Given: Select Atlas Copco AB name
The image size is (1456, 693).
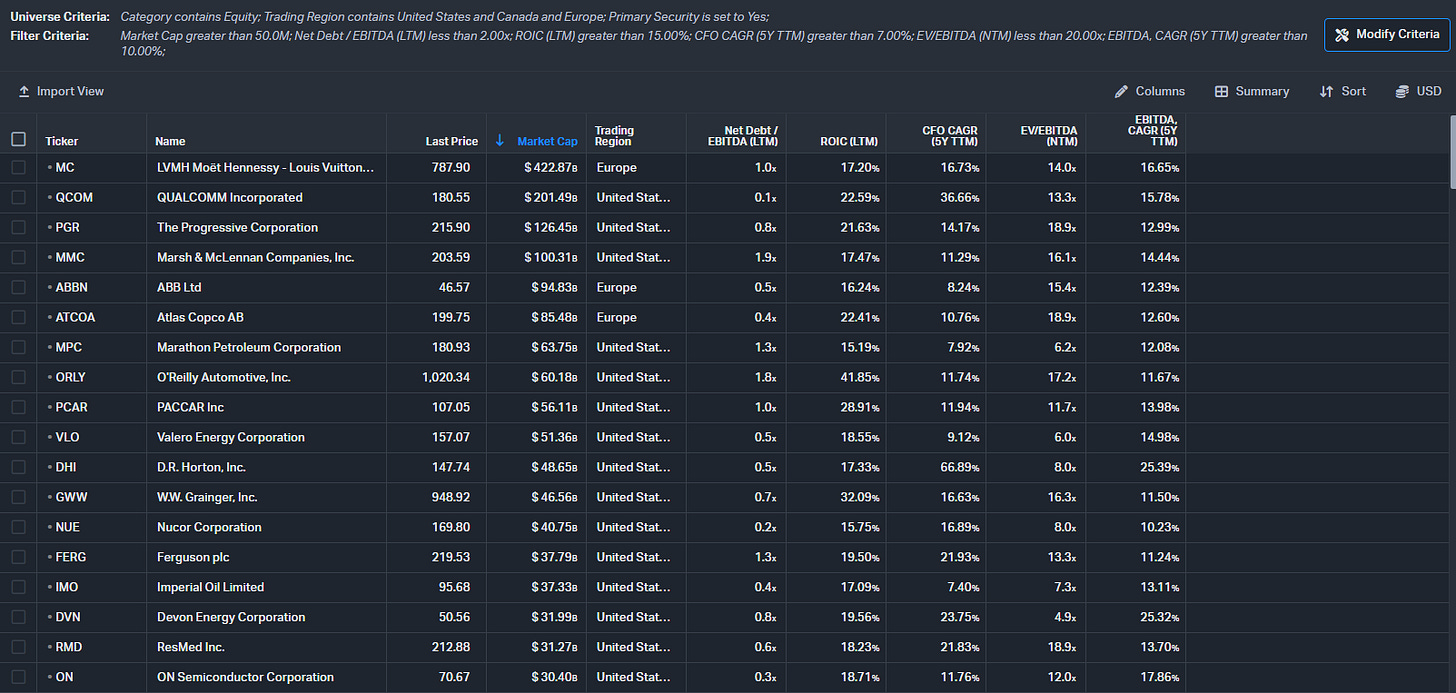Looking at the screenshot, I should coord(200,318).
